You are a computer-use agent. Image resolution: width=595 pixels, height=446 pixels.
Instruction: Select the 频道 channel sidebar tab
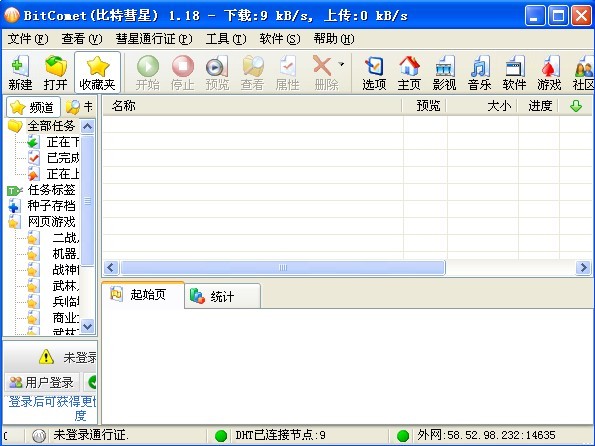33,107
